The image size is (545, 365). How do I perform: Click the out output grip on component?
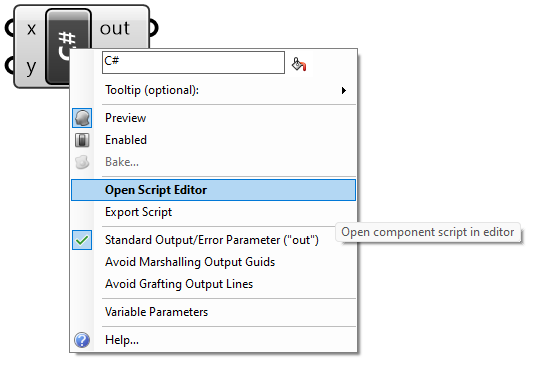153,28
